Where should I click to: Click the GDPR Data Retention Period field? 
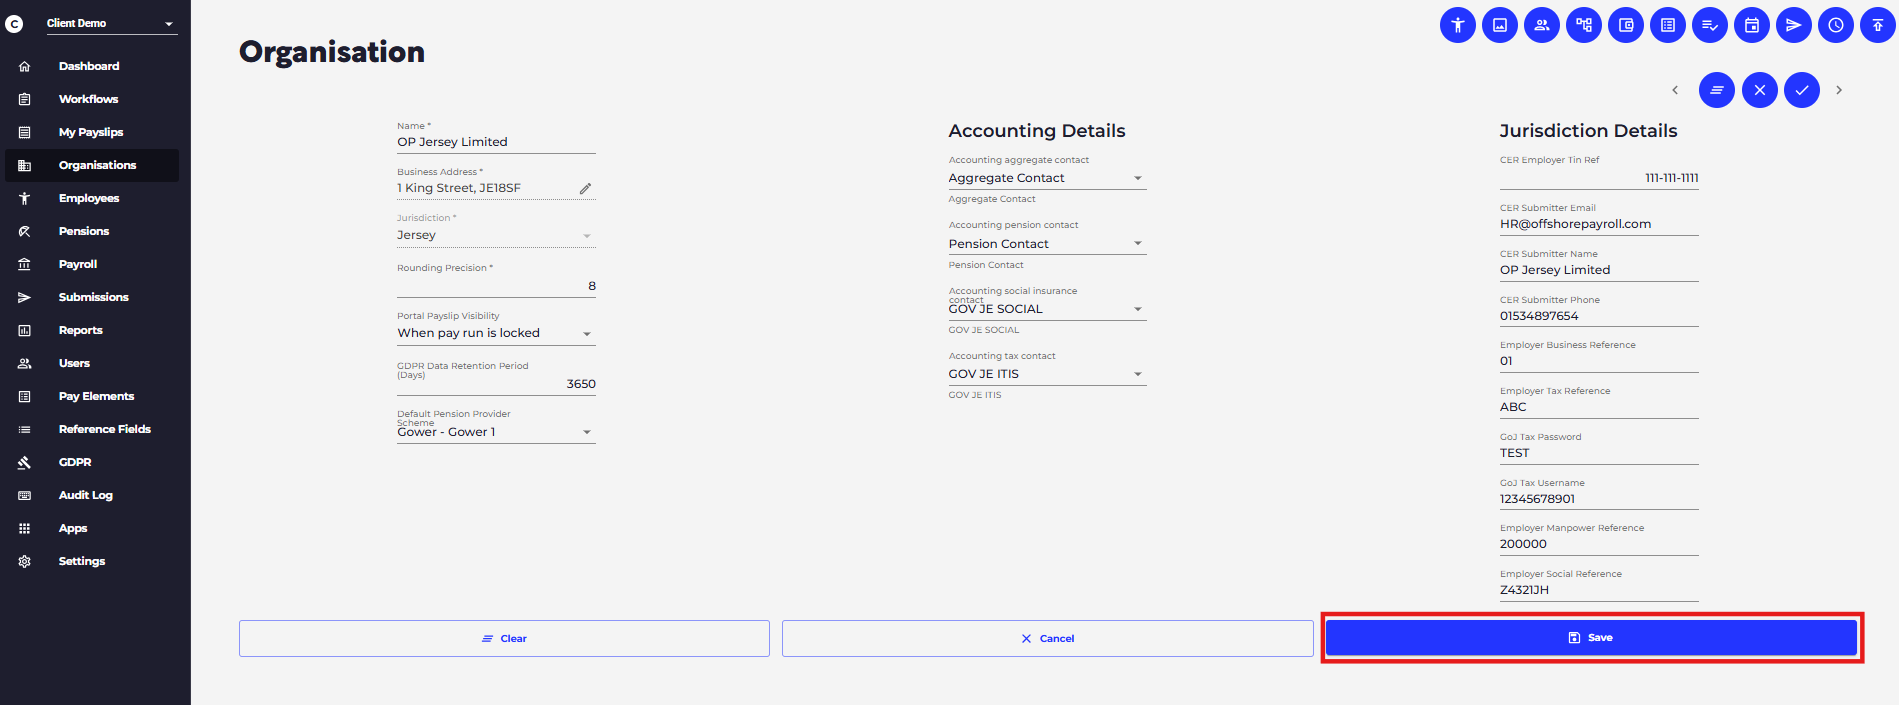tap(496, 384)
